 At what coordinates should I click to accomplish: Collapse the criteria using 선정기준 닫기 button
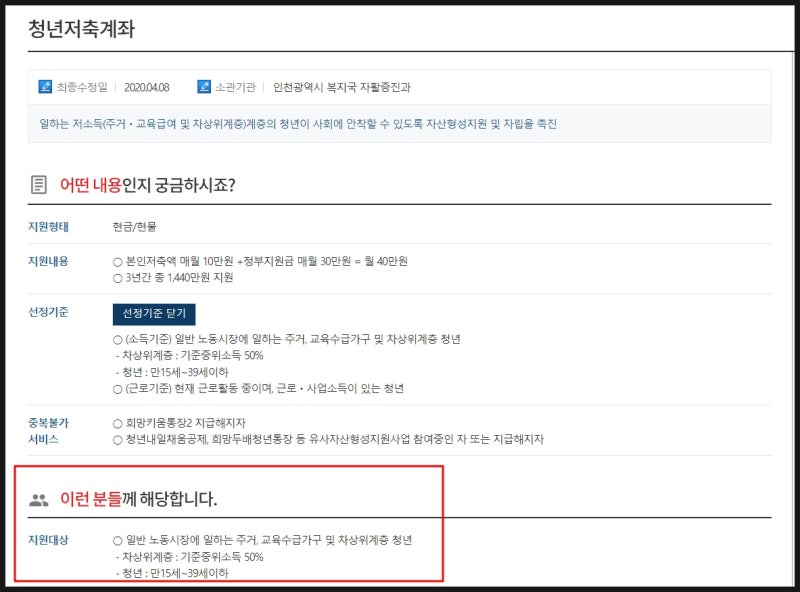click(155, 314)
